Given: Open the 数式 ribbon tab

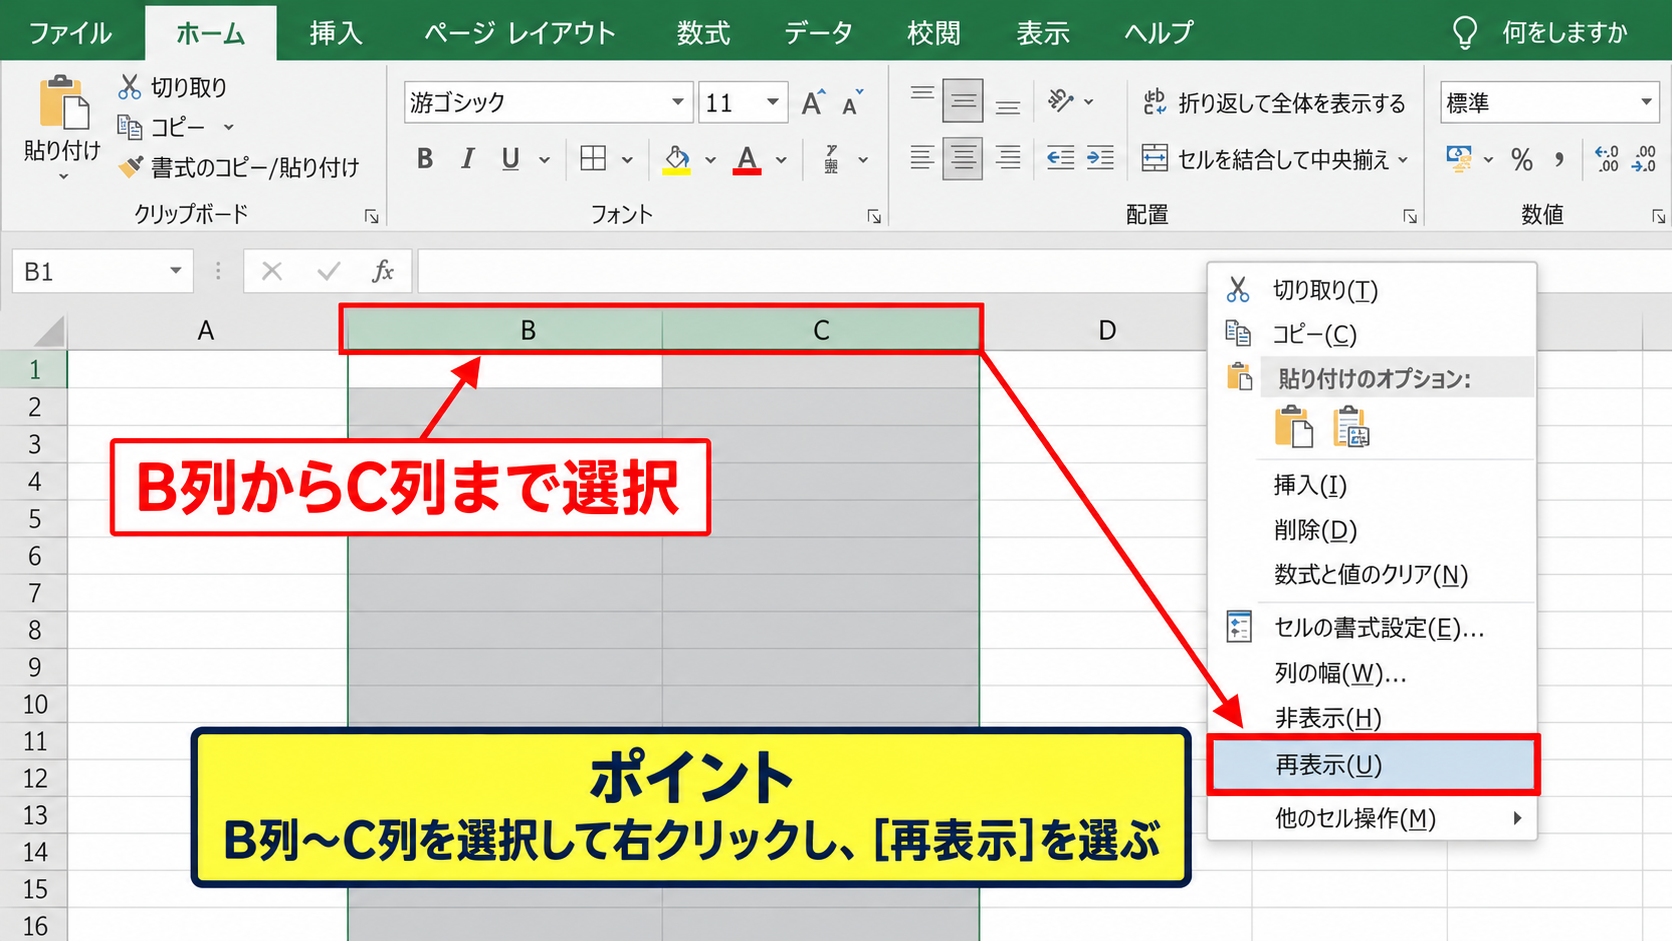Looking at the screenshot, I should pos(703,33).
